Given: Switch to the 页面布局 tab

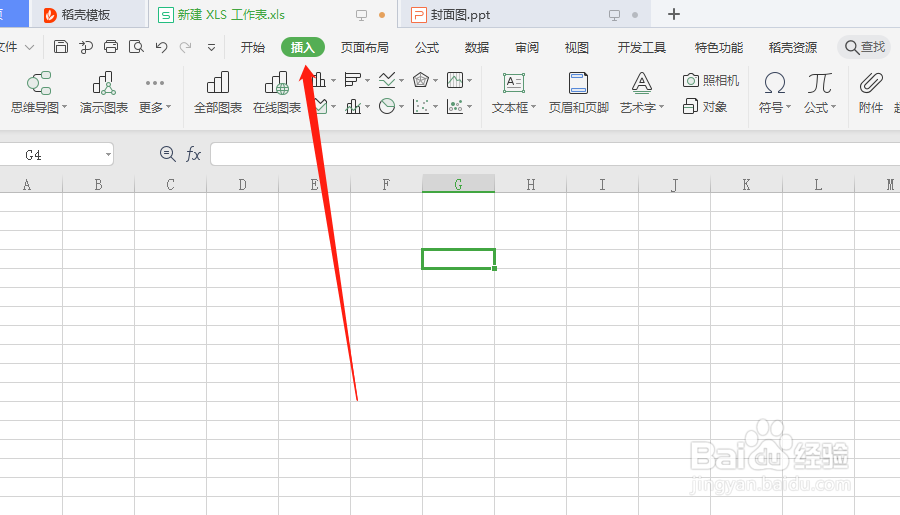Looking at the screenshot, I should (x=364, y=47).
